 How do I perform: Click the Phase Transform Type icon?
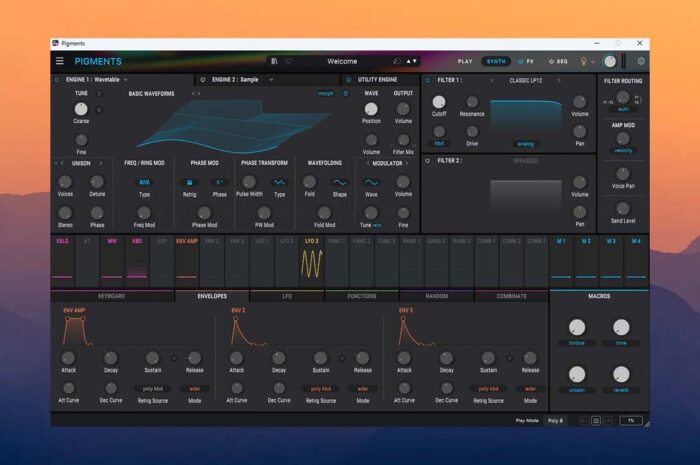(x=279, y=183)
